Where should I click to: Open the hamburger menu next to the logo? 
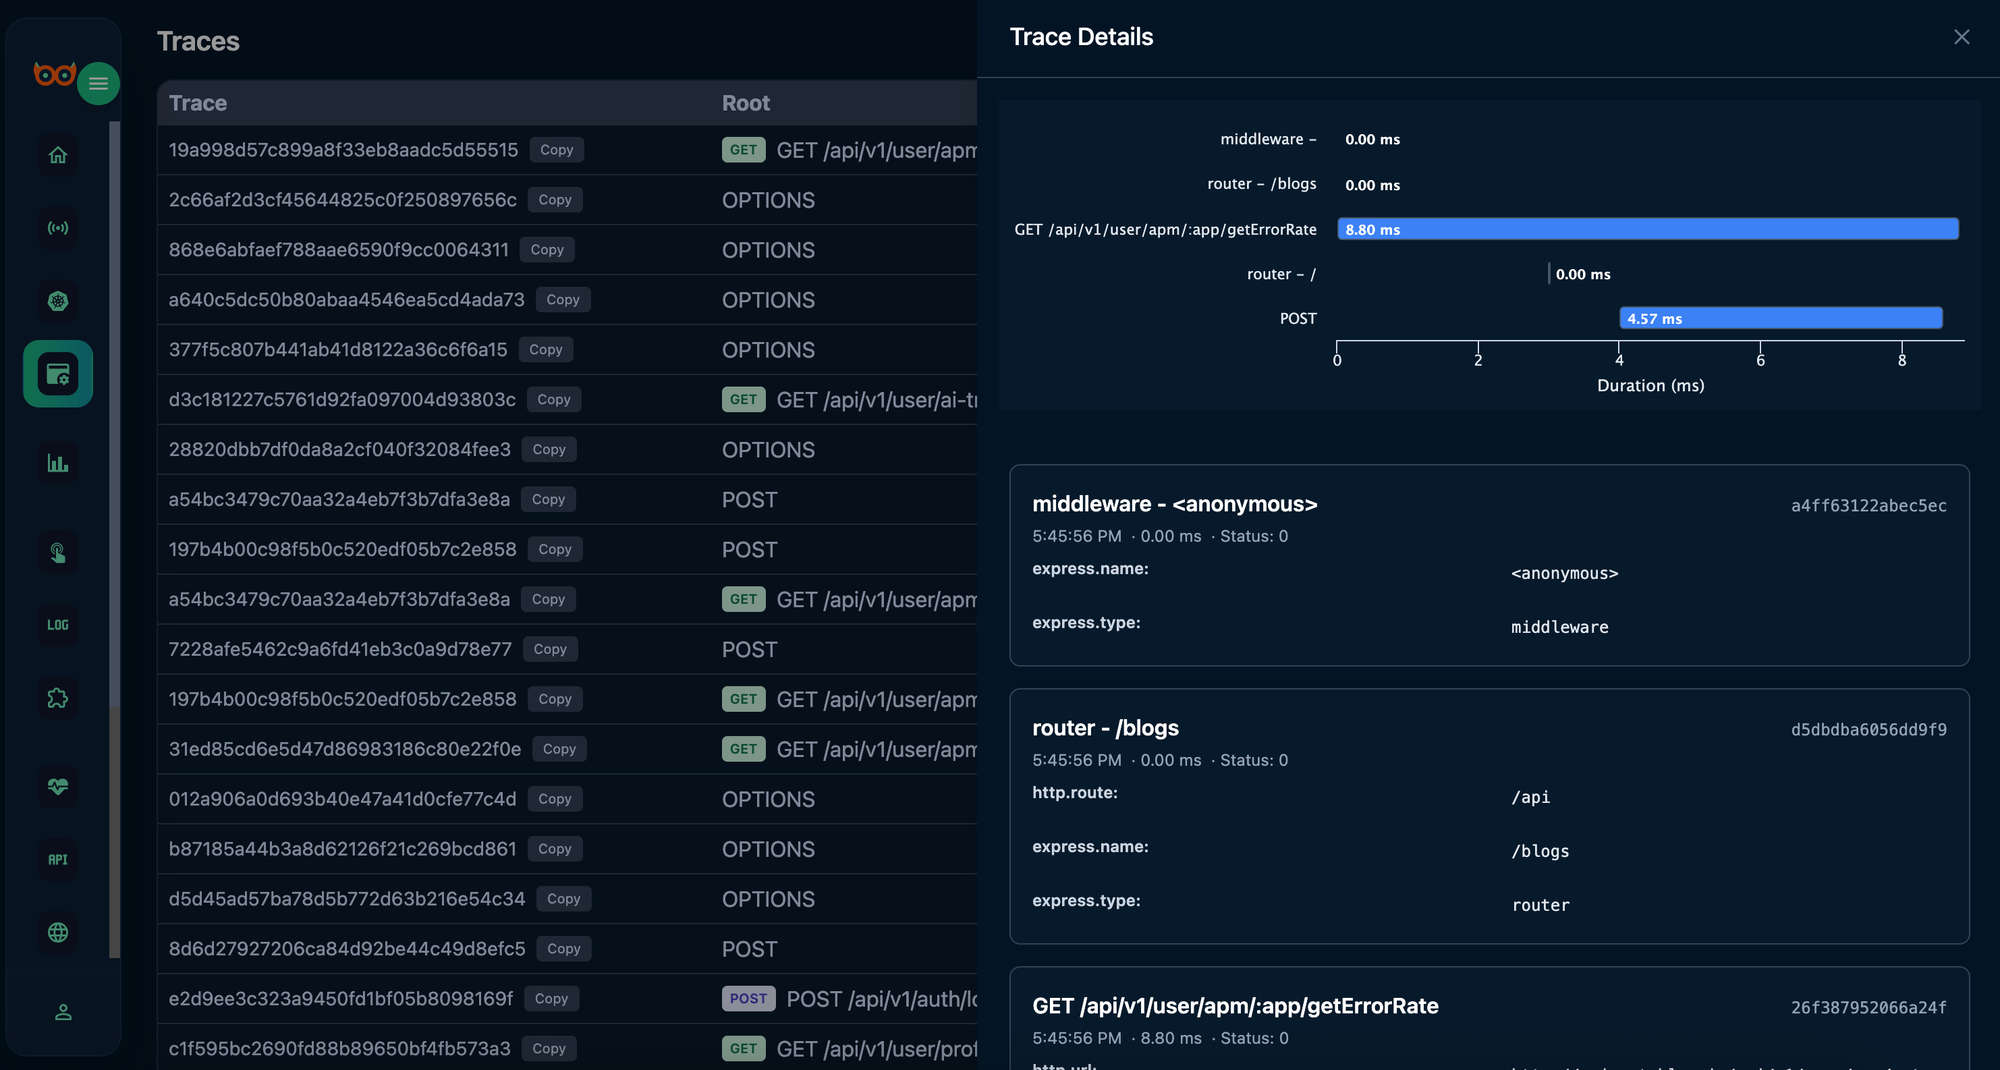(98, 83)
